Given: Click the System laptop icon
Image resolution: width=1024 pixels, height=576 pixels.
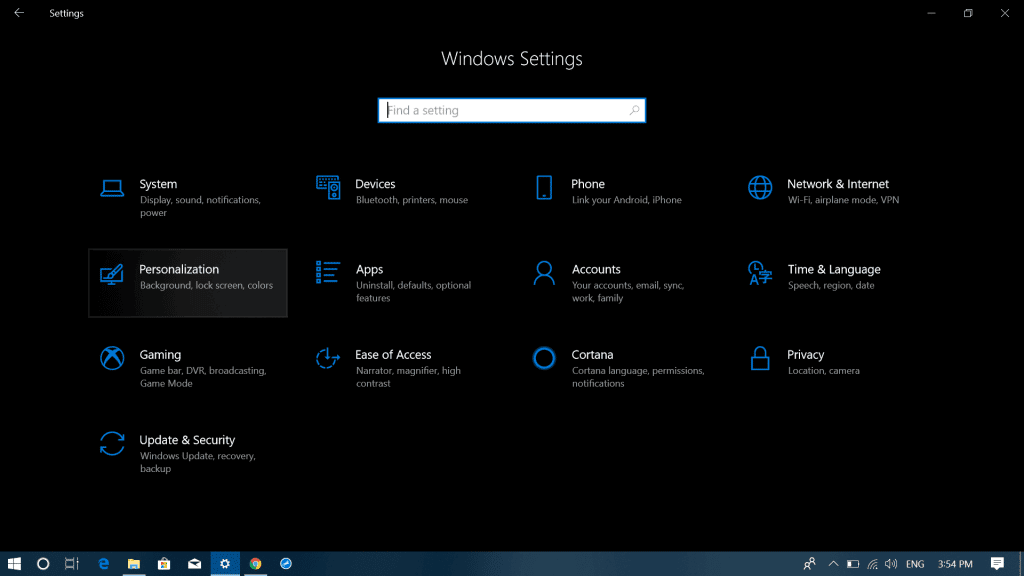Looking at the screenshot, I should click(112, 188).
